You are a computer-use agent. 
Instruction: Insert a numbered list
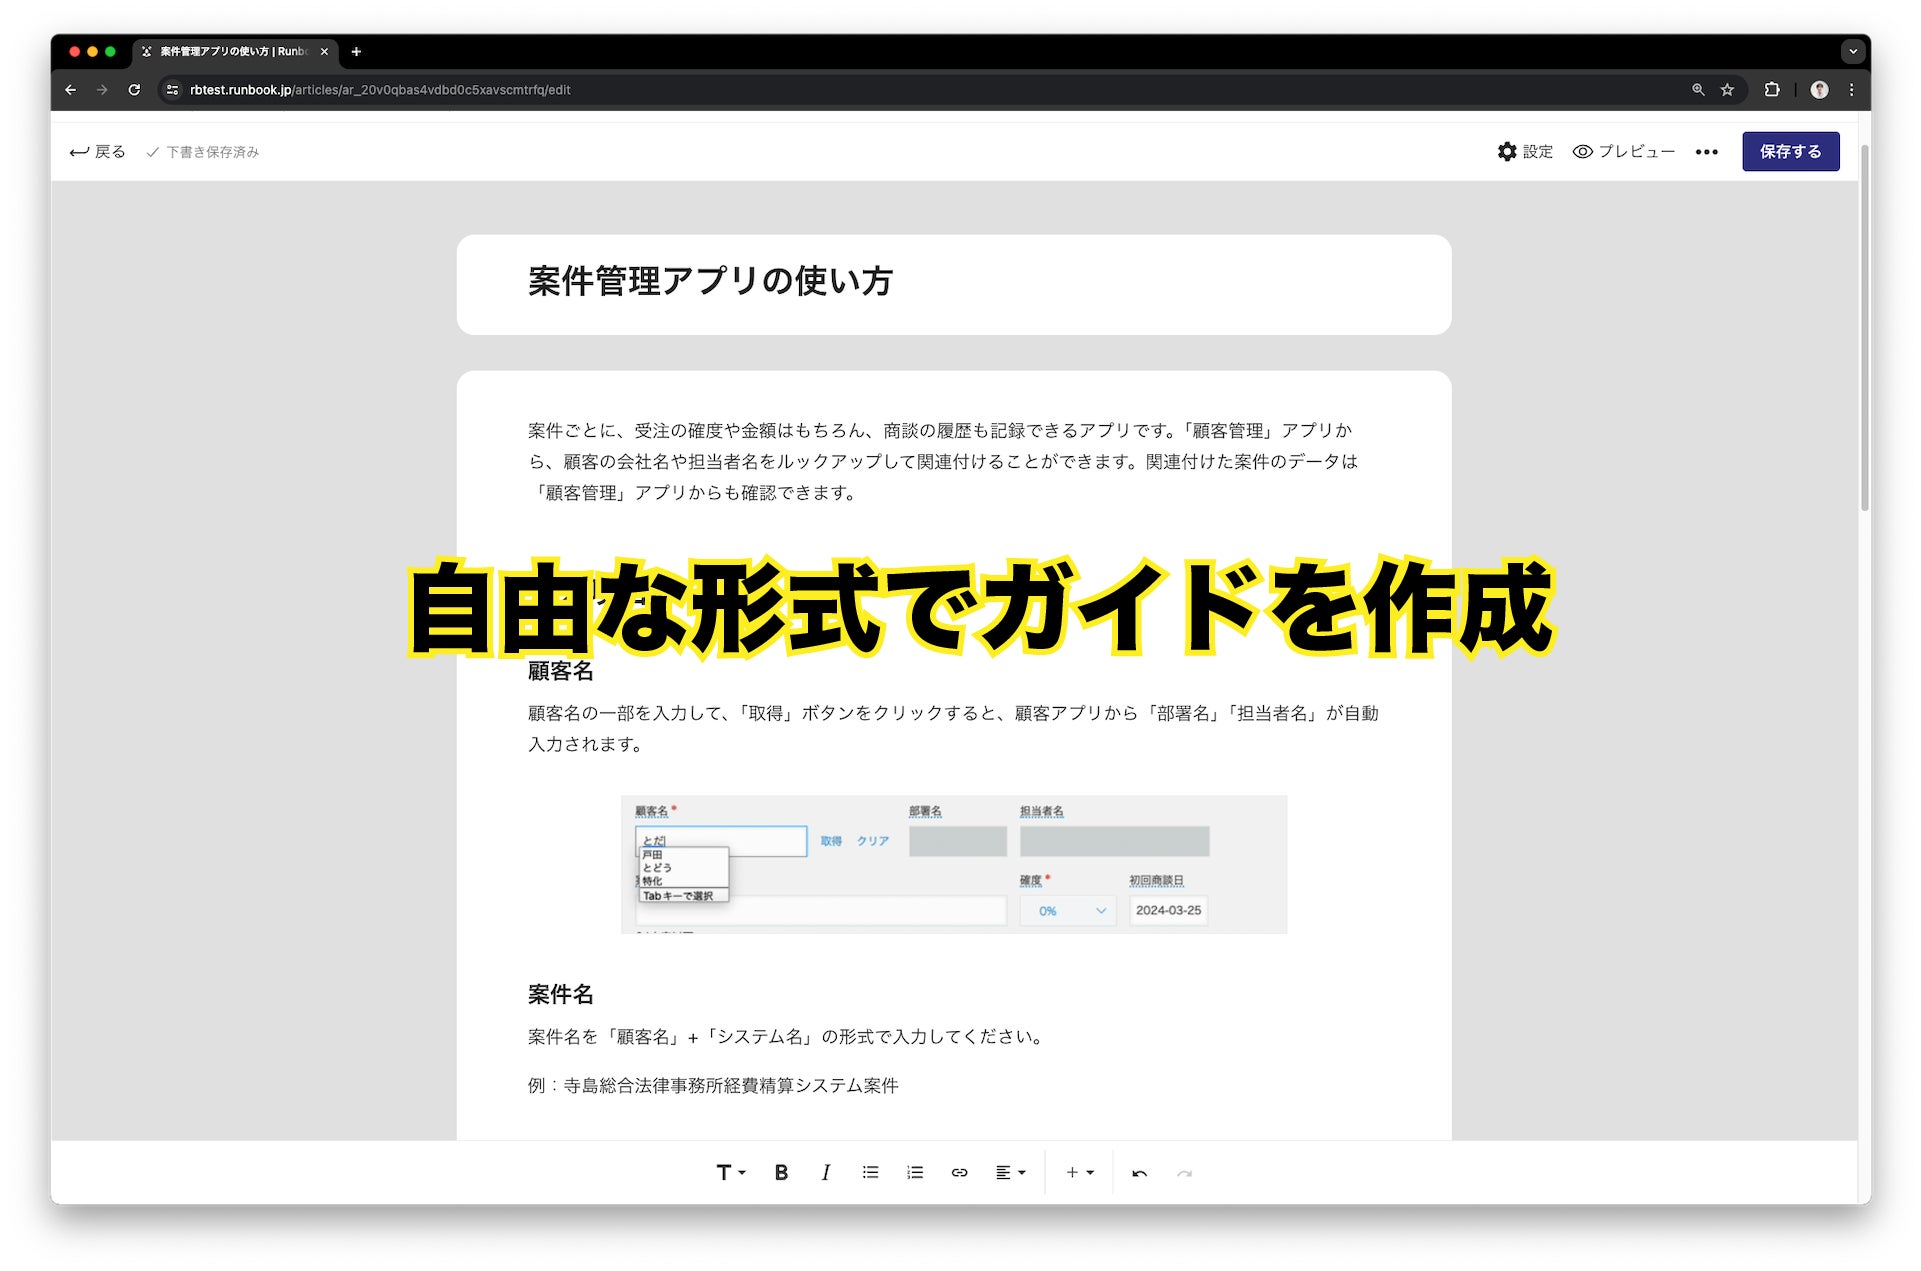click(x=914, y=1172)
